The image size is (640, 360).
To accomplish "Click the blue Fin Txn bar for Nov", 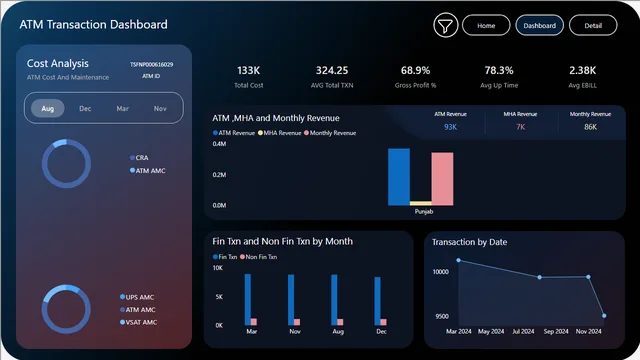I will (x=291, y=300).
